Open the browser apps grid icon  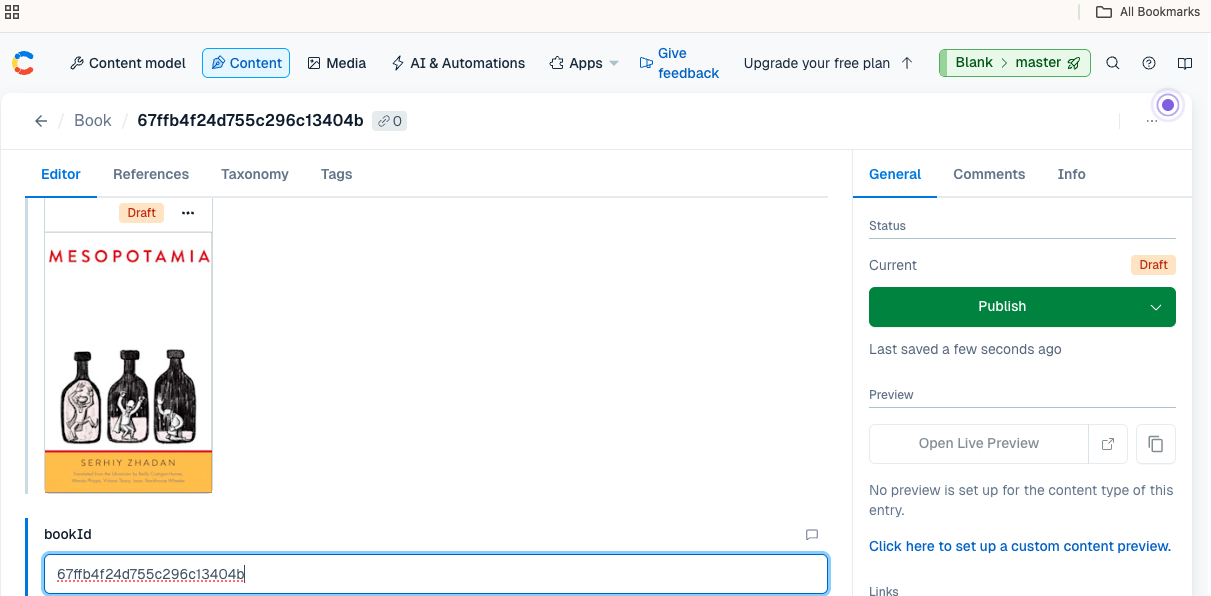coord(12,12)
